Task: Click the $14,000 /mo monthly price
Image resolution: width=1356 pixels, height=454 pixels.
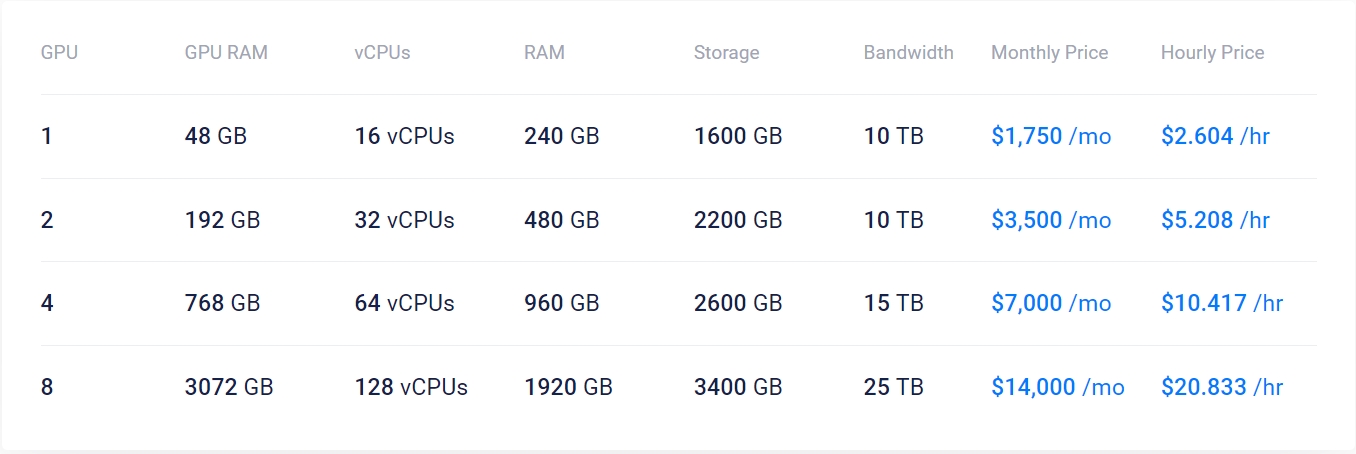Action: tap(1057, 387)
